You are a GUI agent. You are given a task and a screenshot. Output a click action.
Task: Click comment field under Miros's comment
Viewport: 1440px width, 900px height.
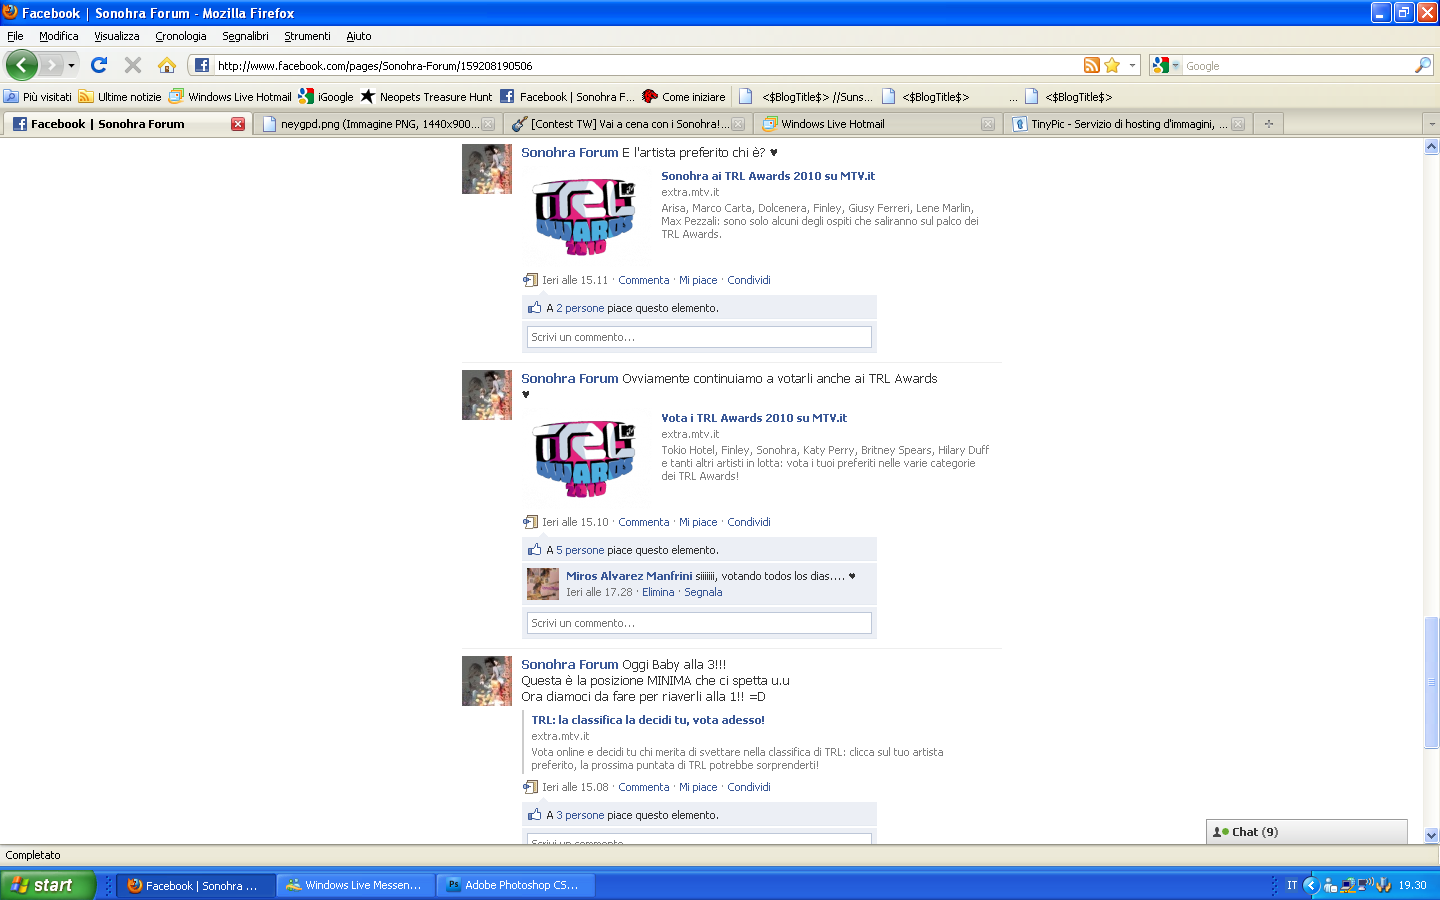[699, 623]
